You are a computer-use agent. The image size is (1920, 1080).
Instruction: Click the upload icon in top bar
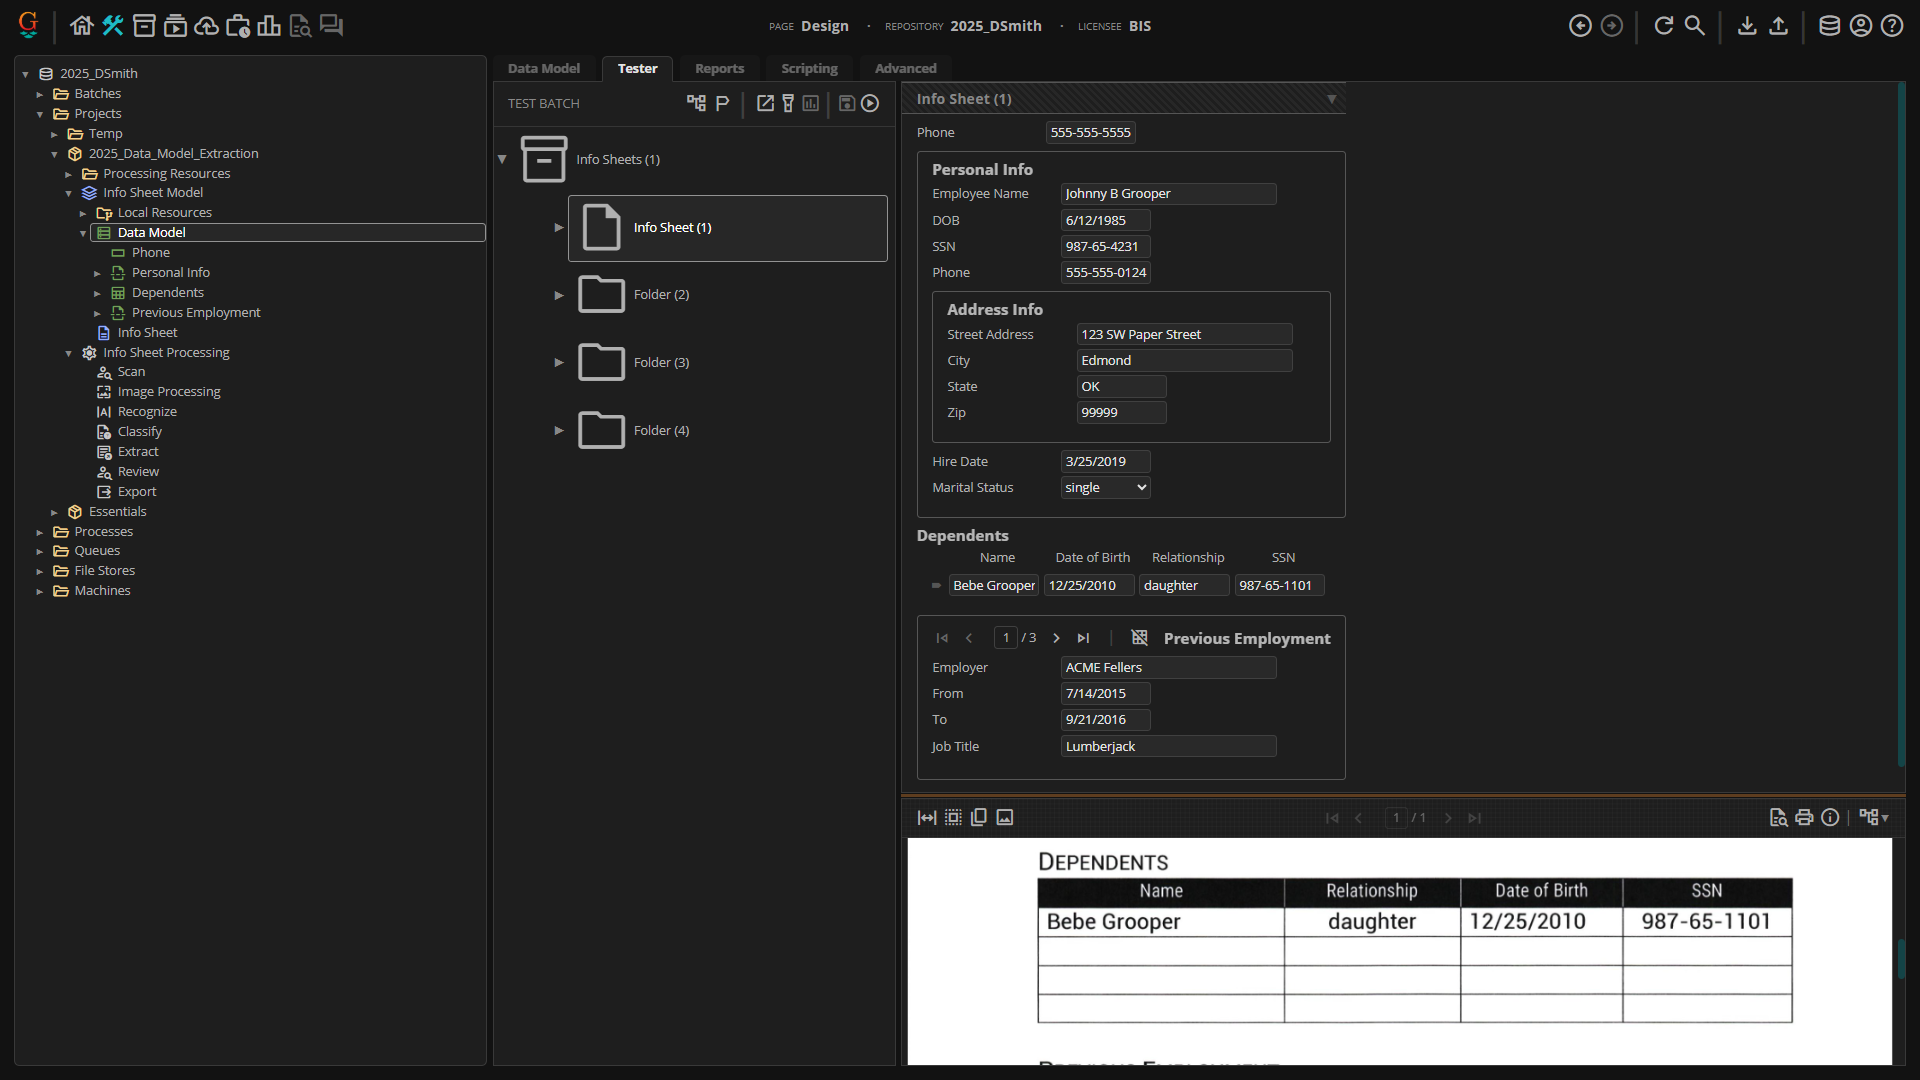click(x=1778, y=26)
